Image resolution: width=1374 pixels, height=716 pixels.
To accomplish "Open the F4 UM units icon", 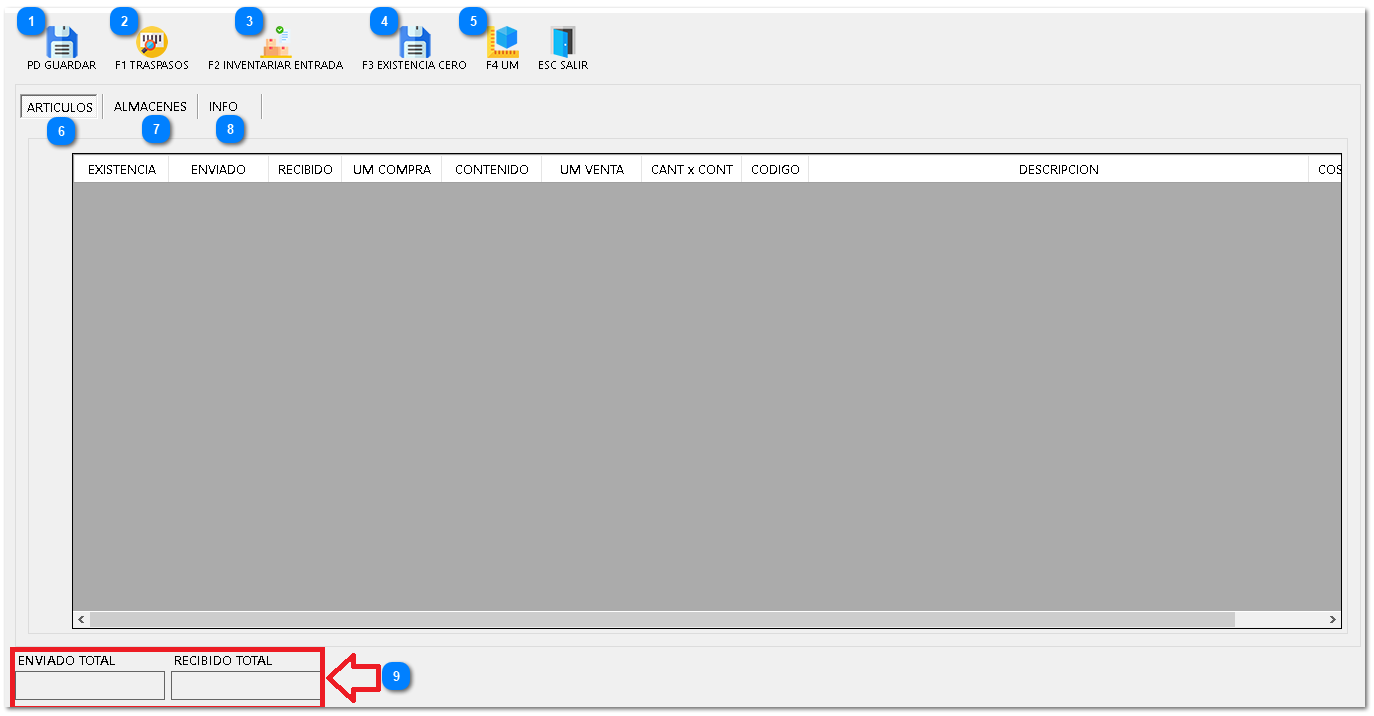I will tap(502, 43).
